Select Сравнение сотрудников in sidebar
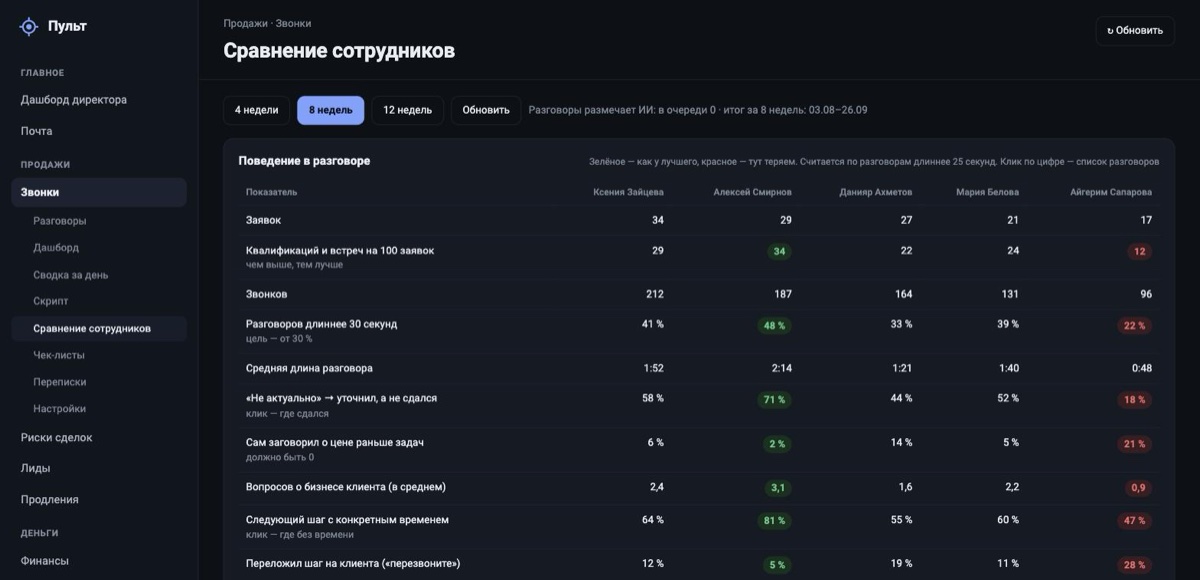The width and height of the screenshot is (1200, 580). (x=99, y=329)
